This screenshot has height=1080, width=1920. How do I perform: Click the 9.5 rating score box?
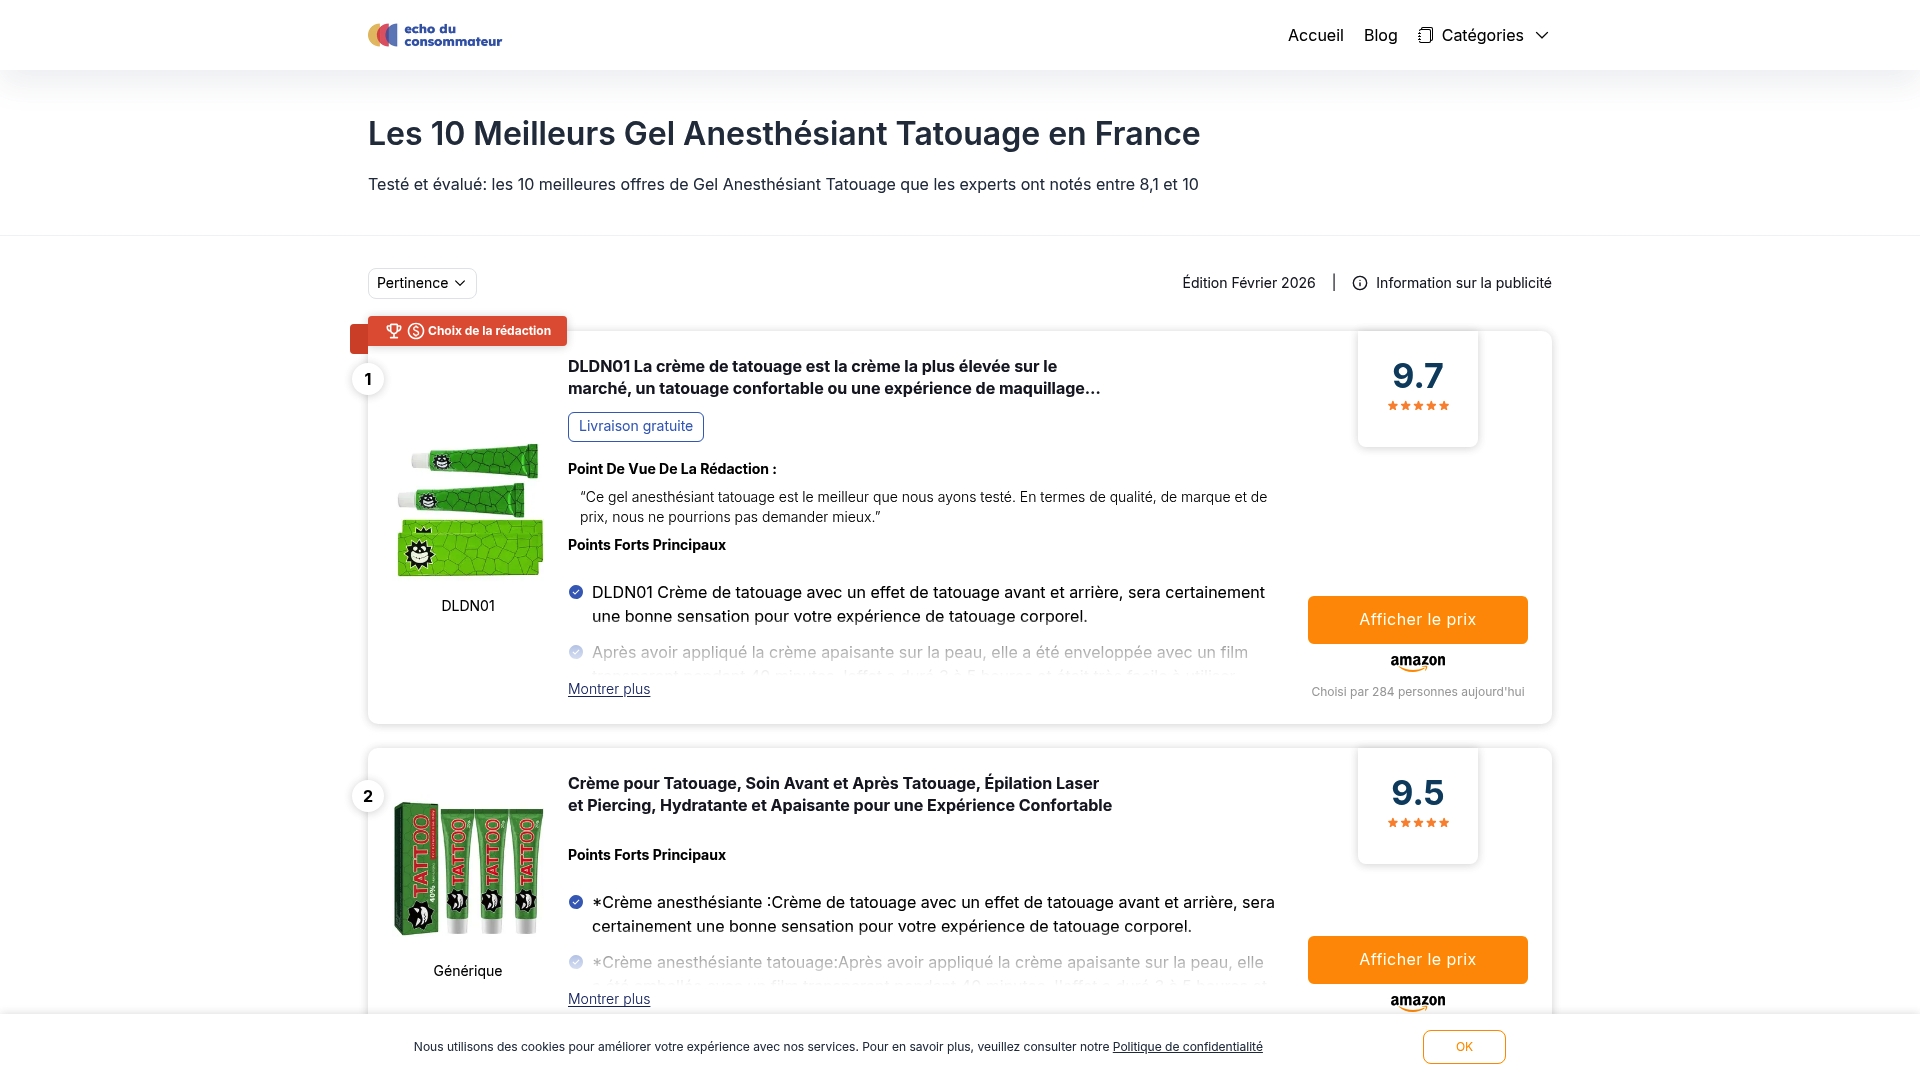(1417, 805)
